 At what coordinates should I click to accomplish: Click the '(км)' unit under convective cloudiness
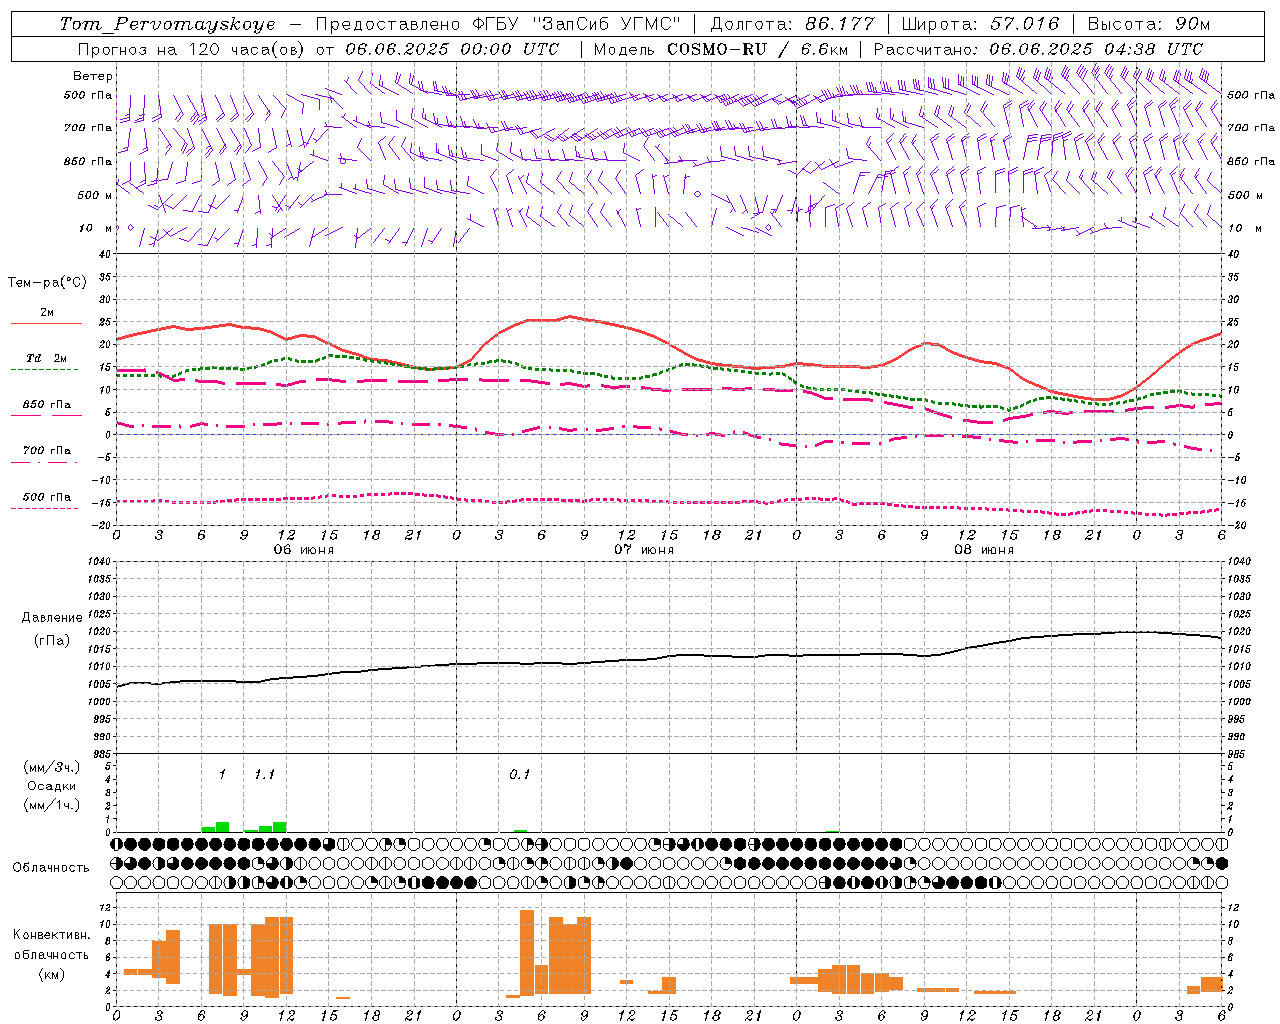tap(52, 973)
